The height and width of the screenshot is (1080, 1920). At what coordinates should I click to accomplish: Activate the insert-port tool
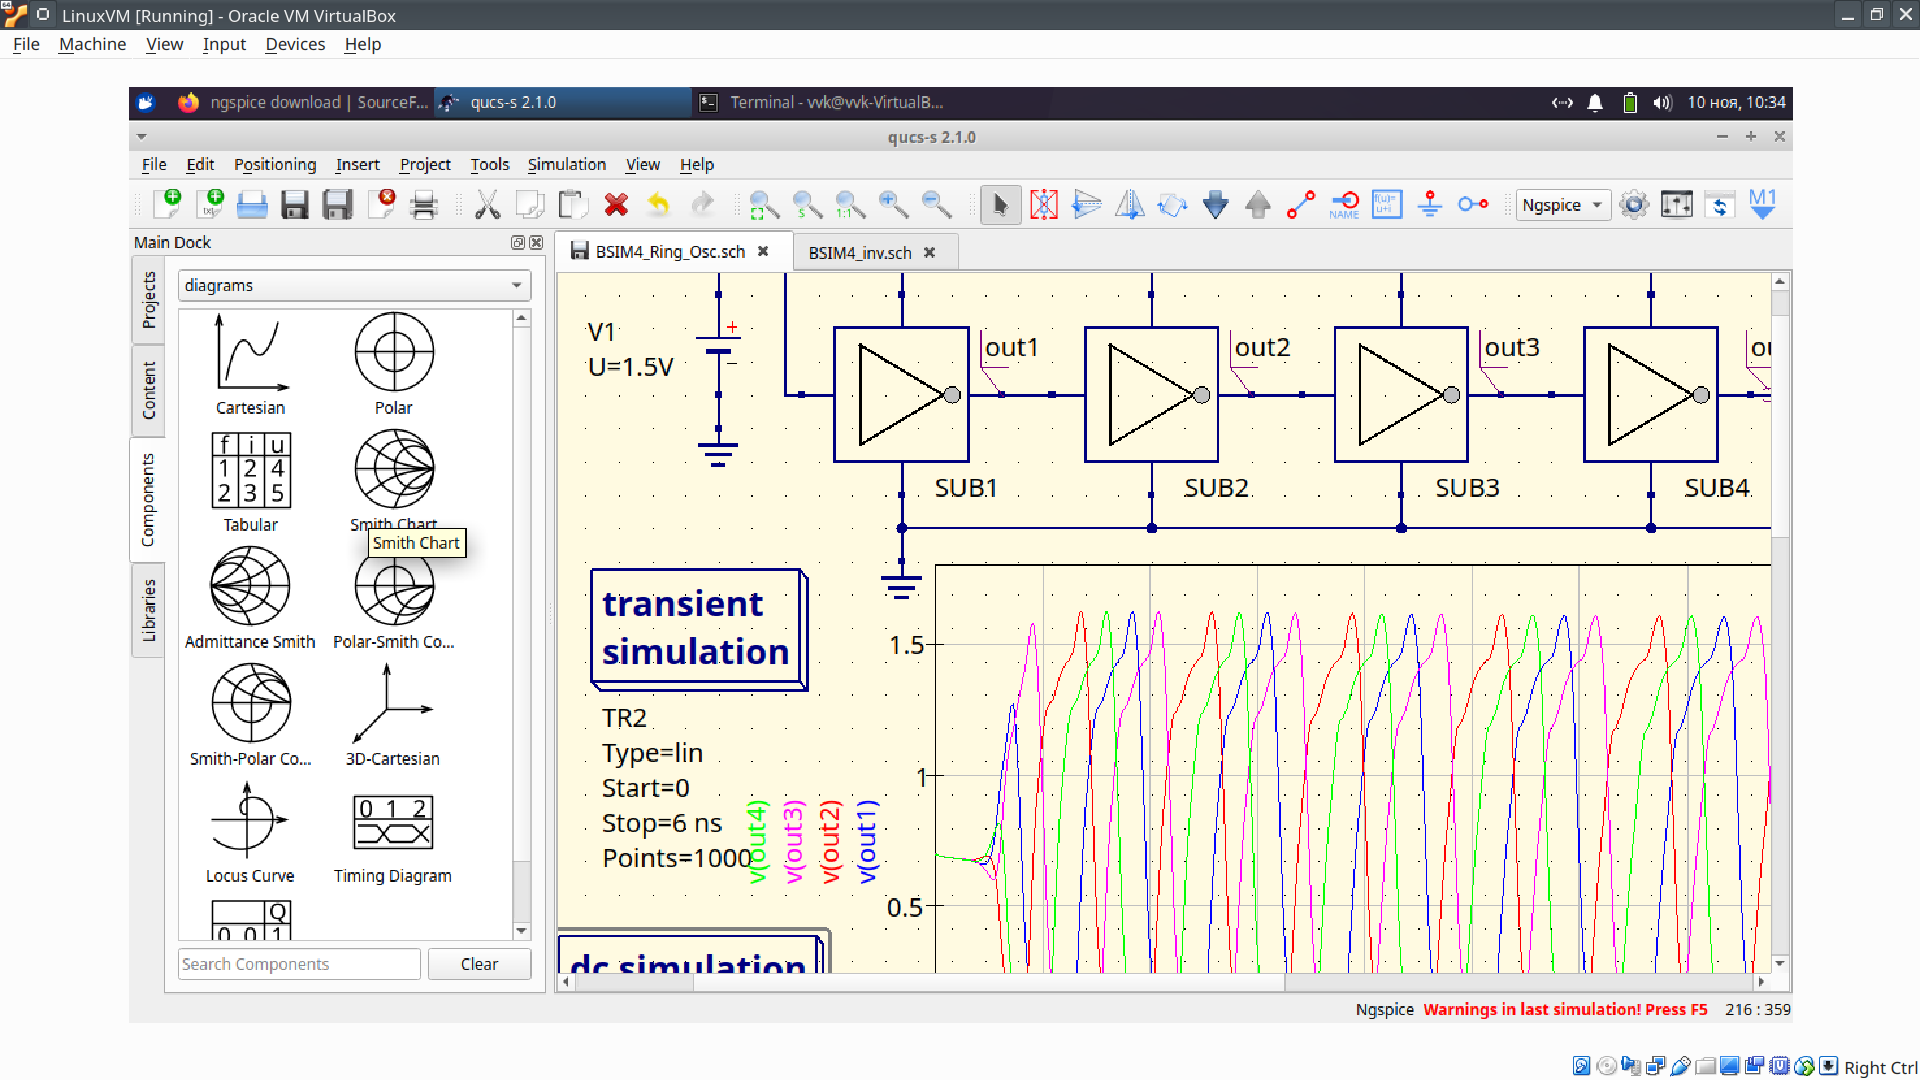point(1473,205)
